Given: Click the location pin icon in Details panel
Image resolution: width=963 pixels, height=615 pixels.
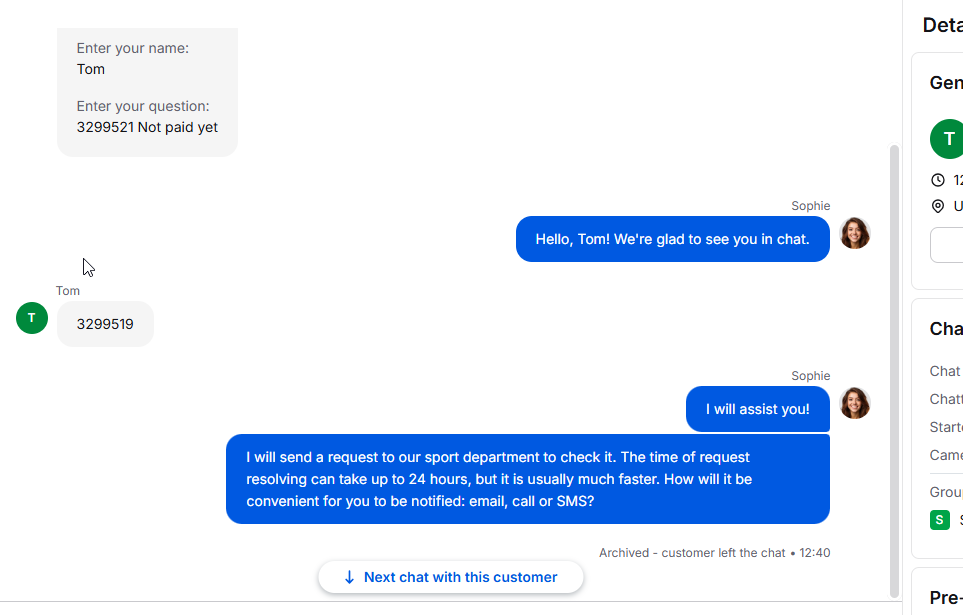Looking at the screenshot, I should [x=938, y=206].
